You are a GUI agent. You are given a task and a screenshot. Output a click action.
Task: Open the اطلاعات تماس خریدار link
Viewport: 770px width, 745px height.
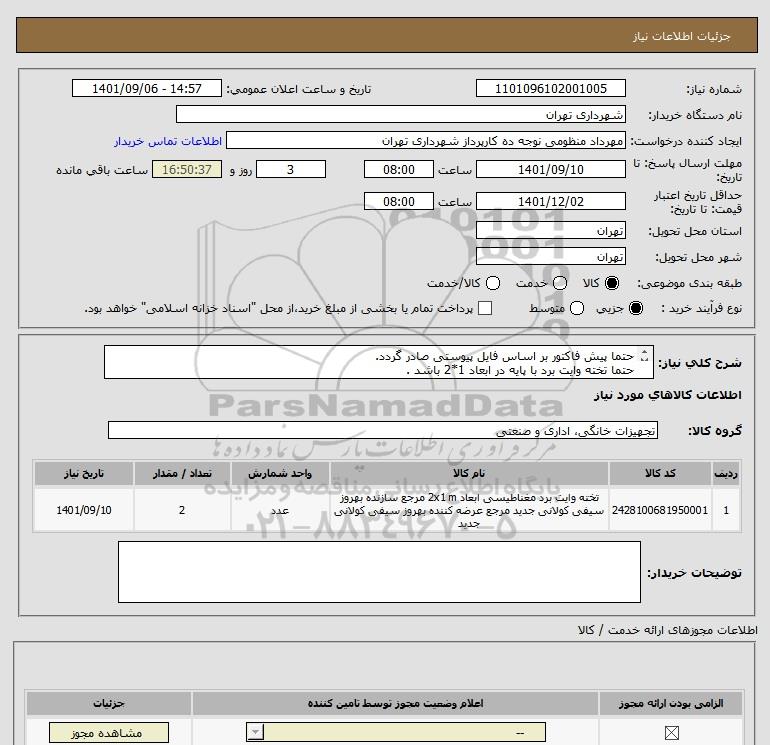tap(168, 141)
